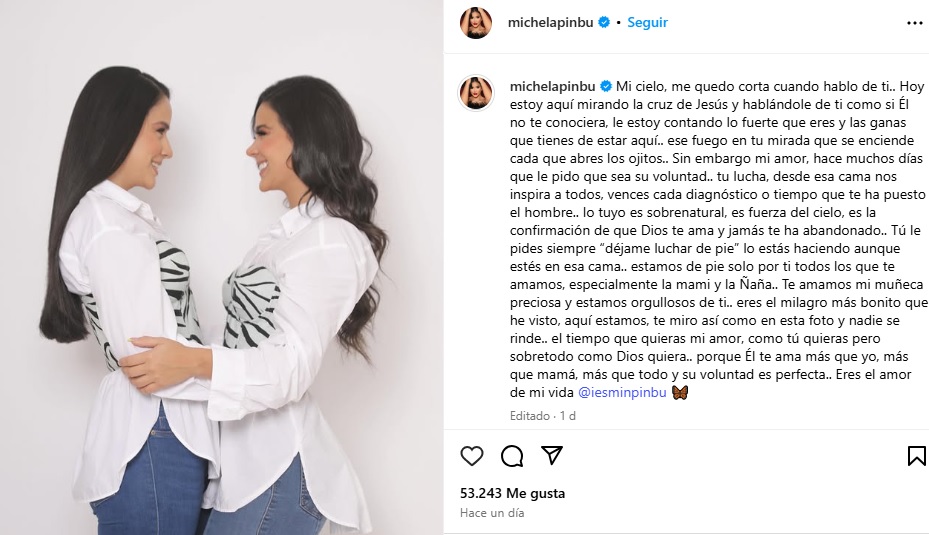929x535 pixels.
Task: Save the post with the bookmark icon
Action: coord(917,456)
